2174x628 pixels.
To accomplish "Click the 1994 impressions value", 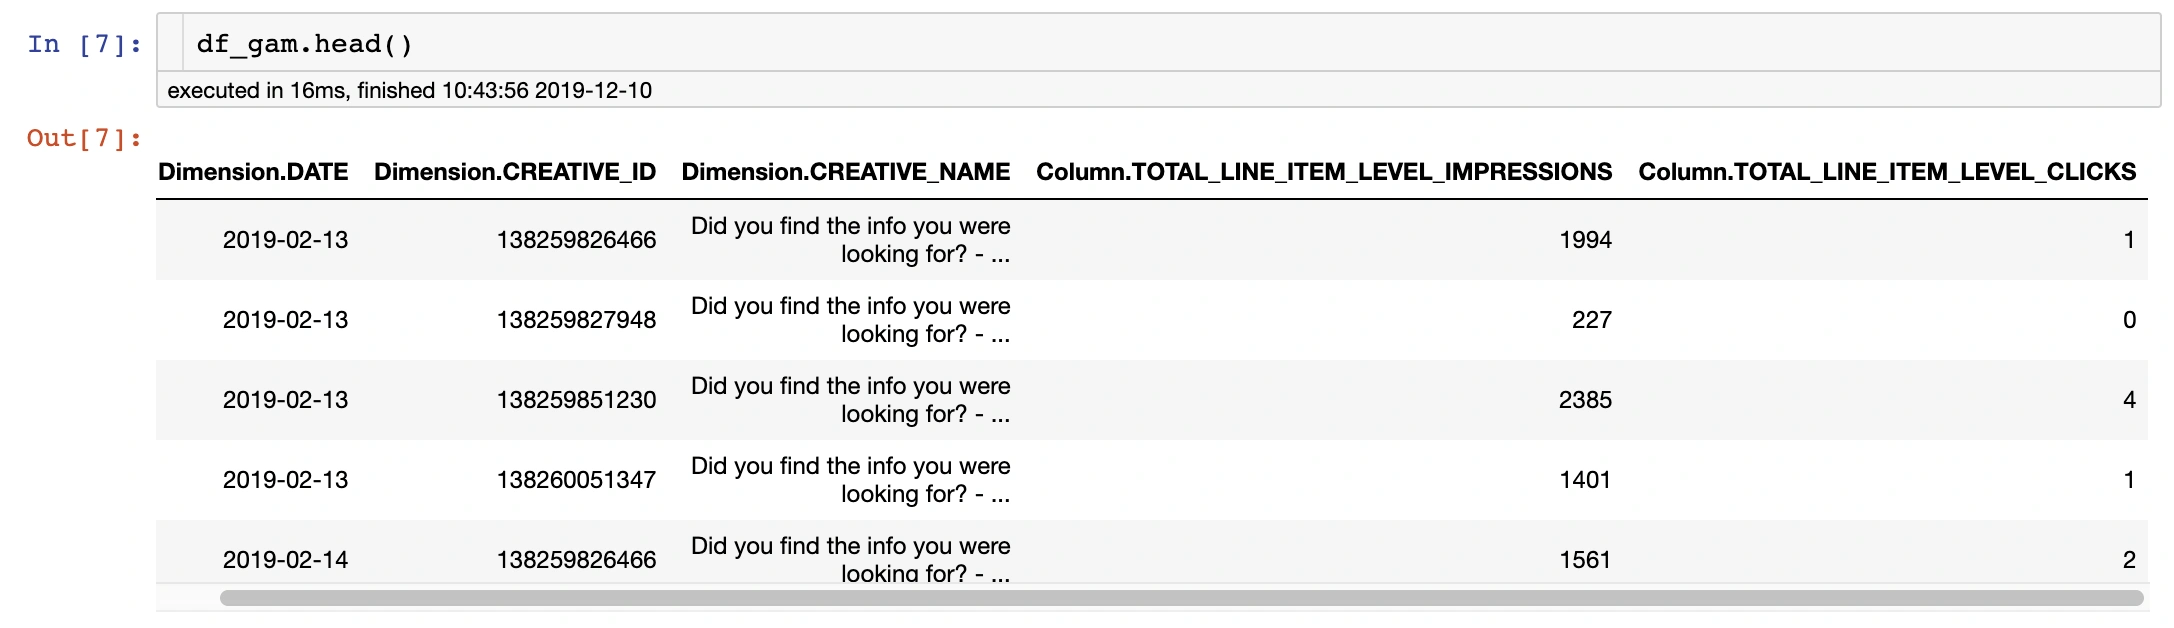I will coord(1585,240).
